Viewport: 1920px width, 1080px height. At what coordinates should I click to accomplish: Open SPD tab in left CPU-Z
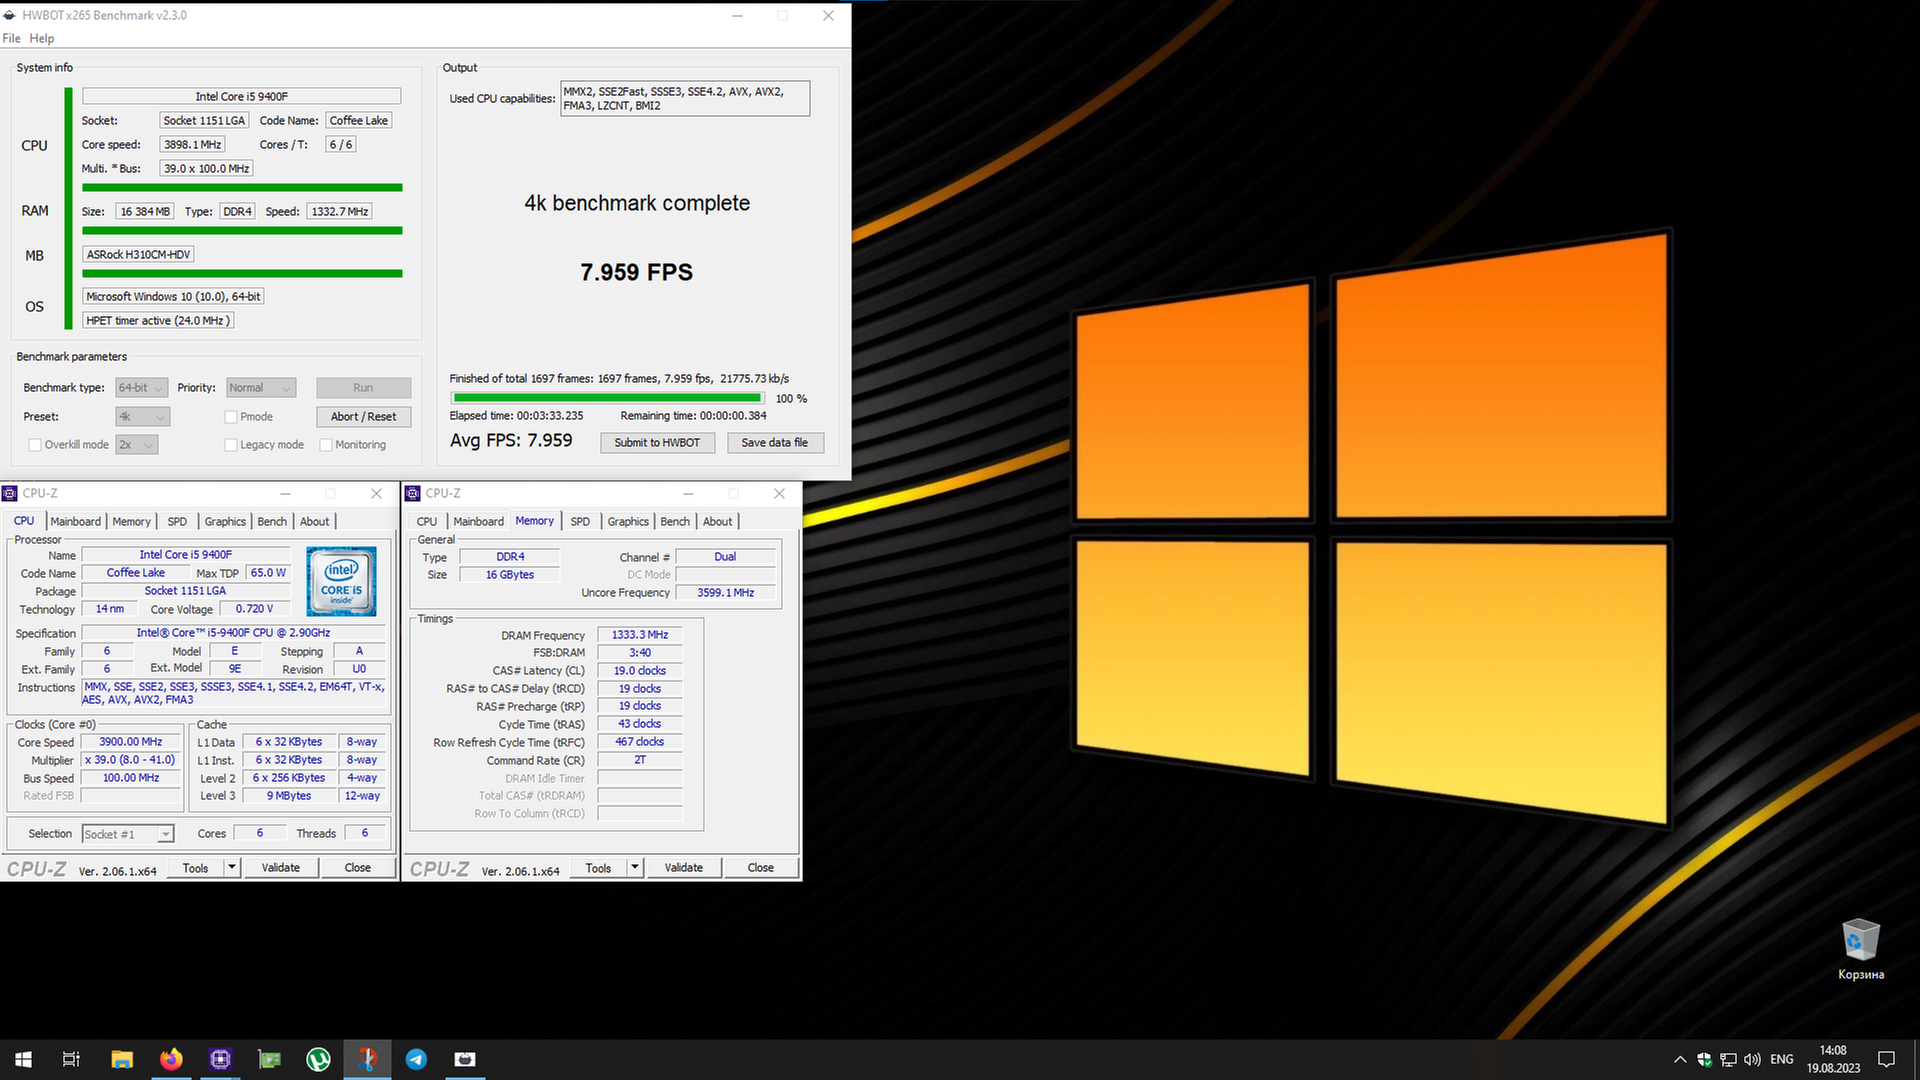pyautogui.click(x=177, y=522)
